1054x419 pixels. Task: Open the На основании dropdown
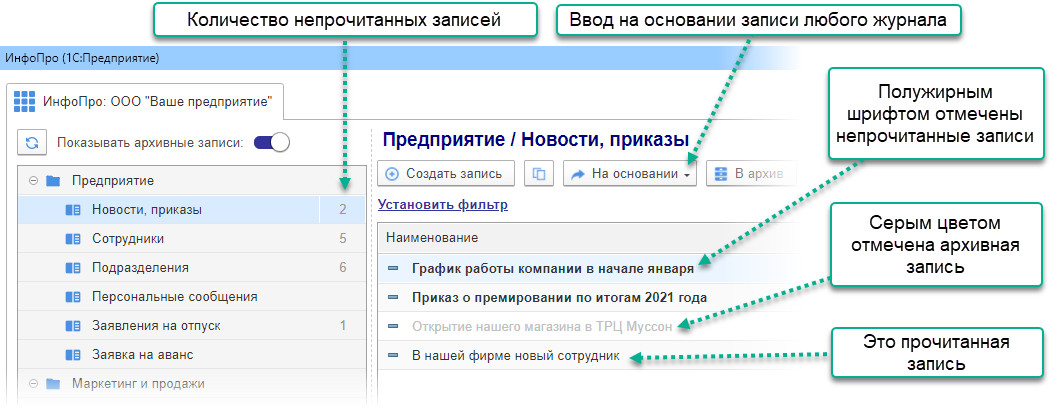click(629, 174)
